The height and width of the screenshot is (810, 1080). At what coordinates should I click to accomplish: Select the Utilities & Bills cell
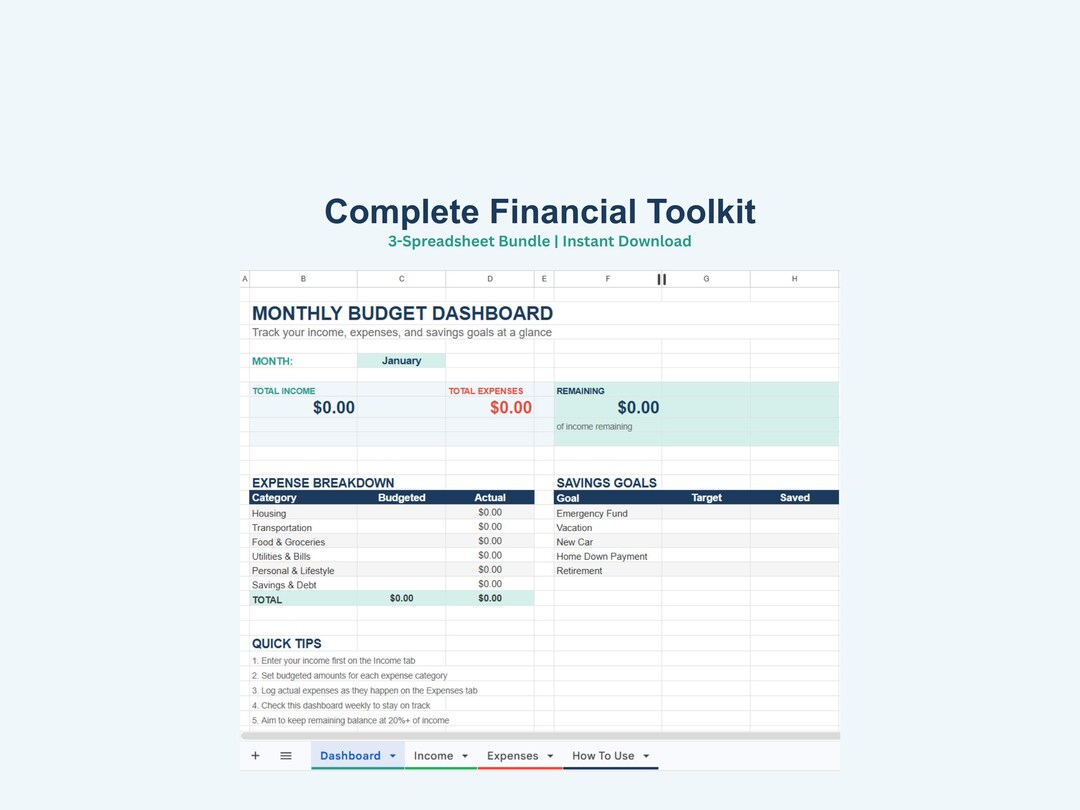[x=303, y=557]
